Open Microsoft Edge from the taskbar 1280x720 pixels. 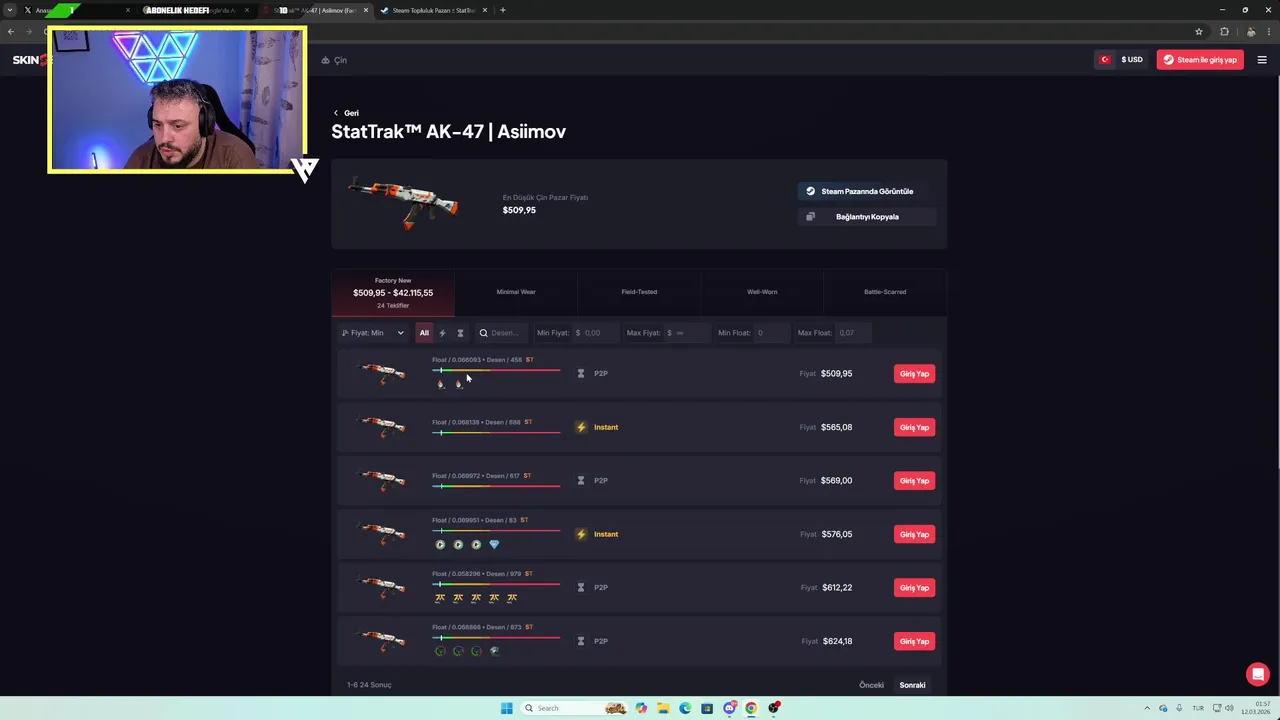coord(685,708)
